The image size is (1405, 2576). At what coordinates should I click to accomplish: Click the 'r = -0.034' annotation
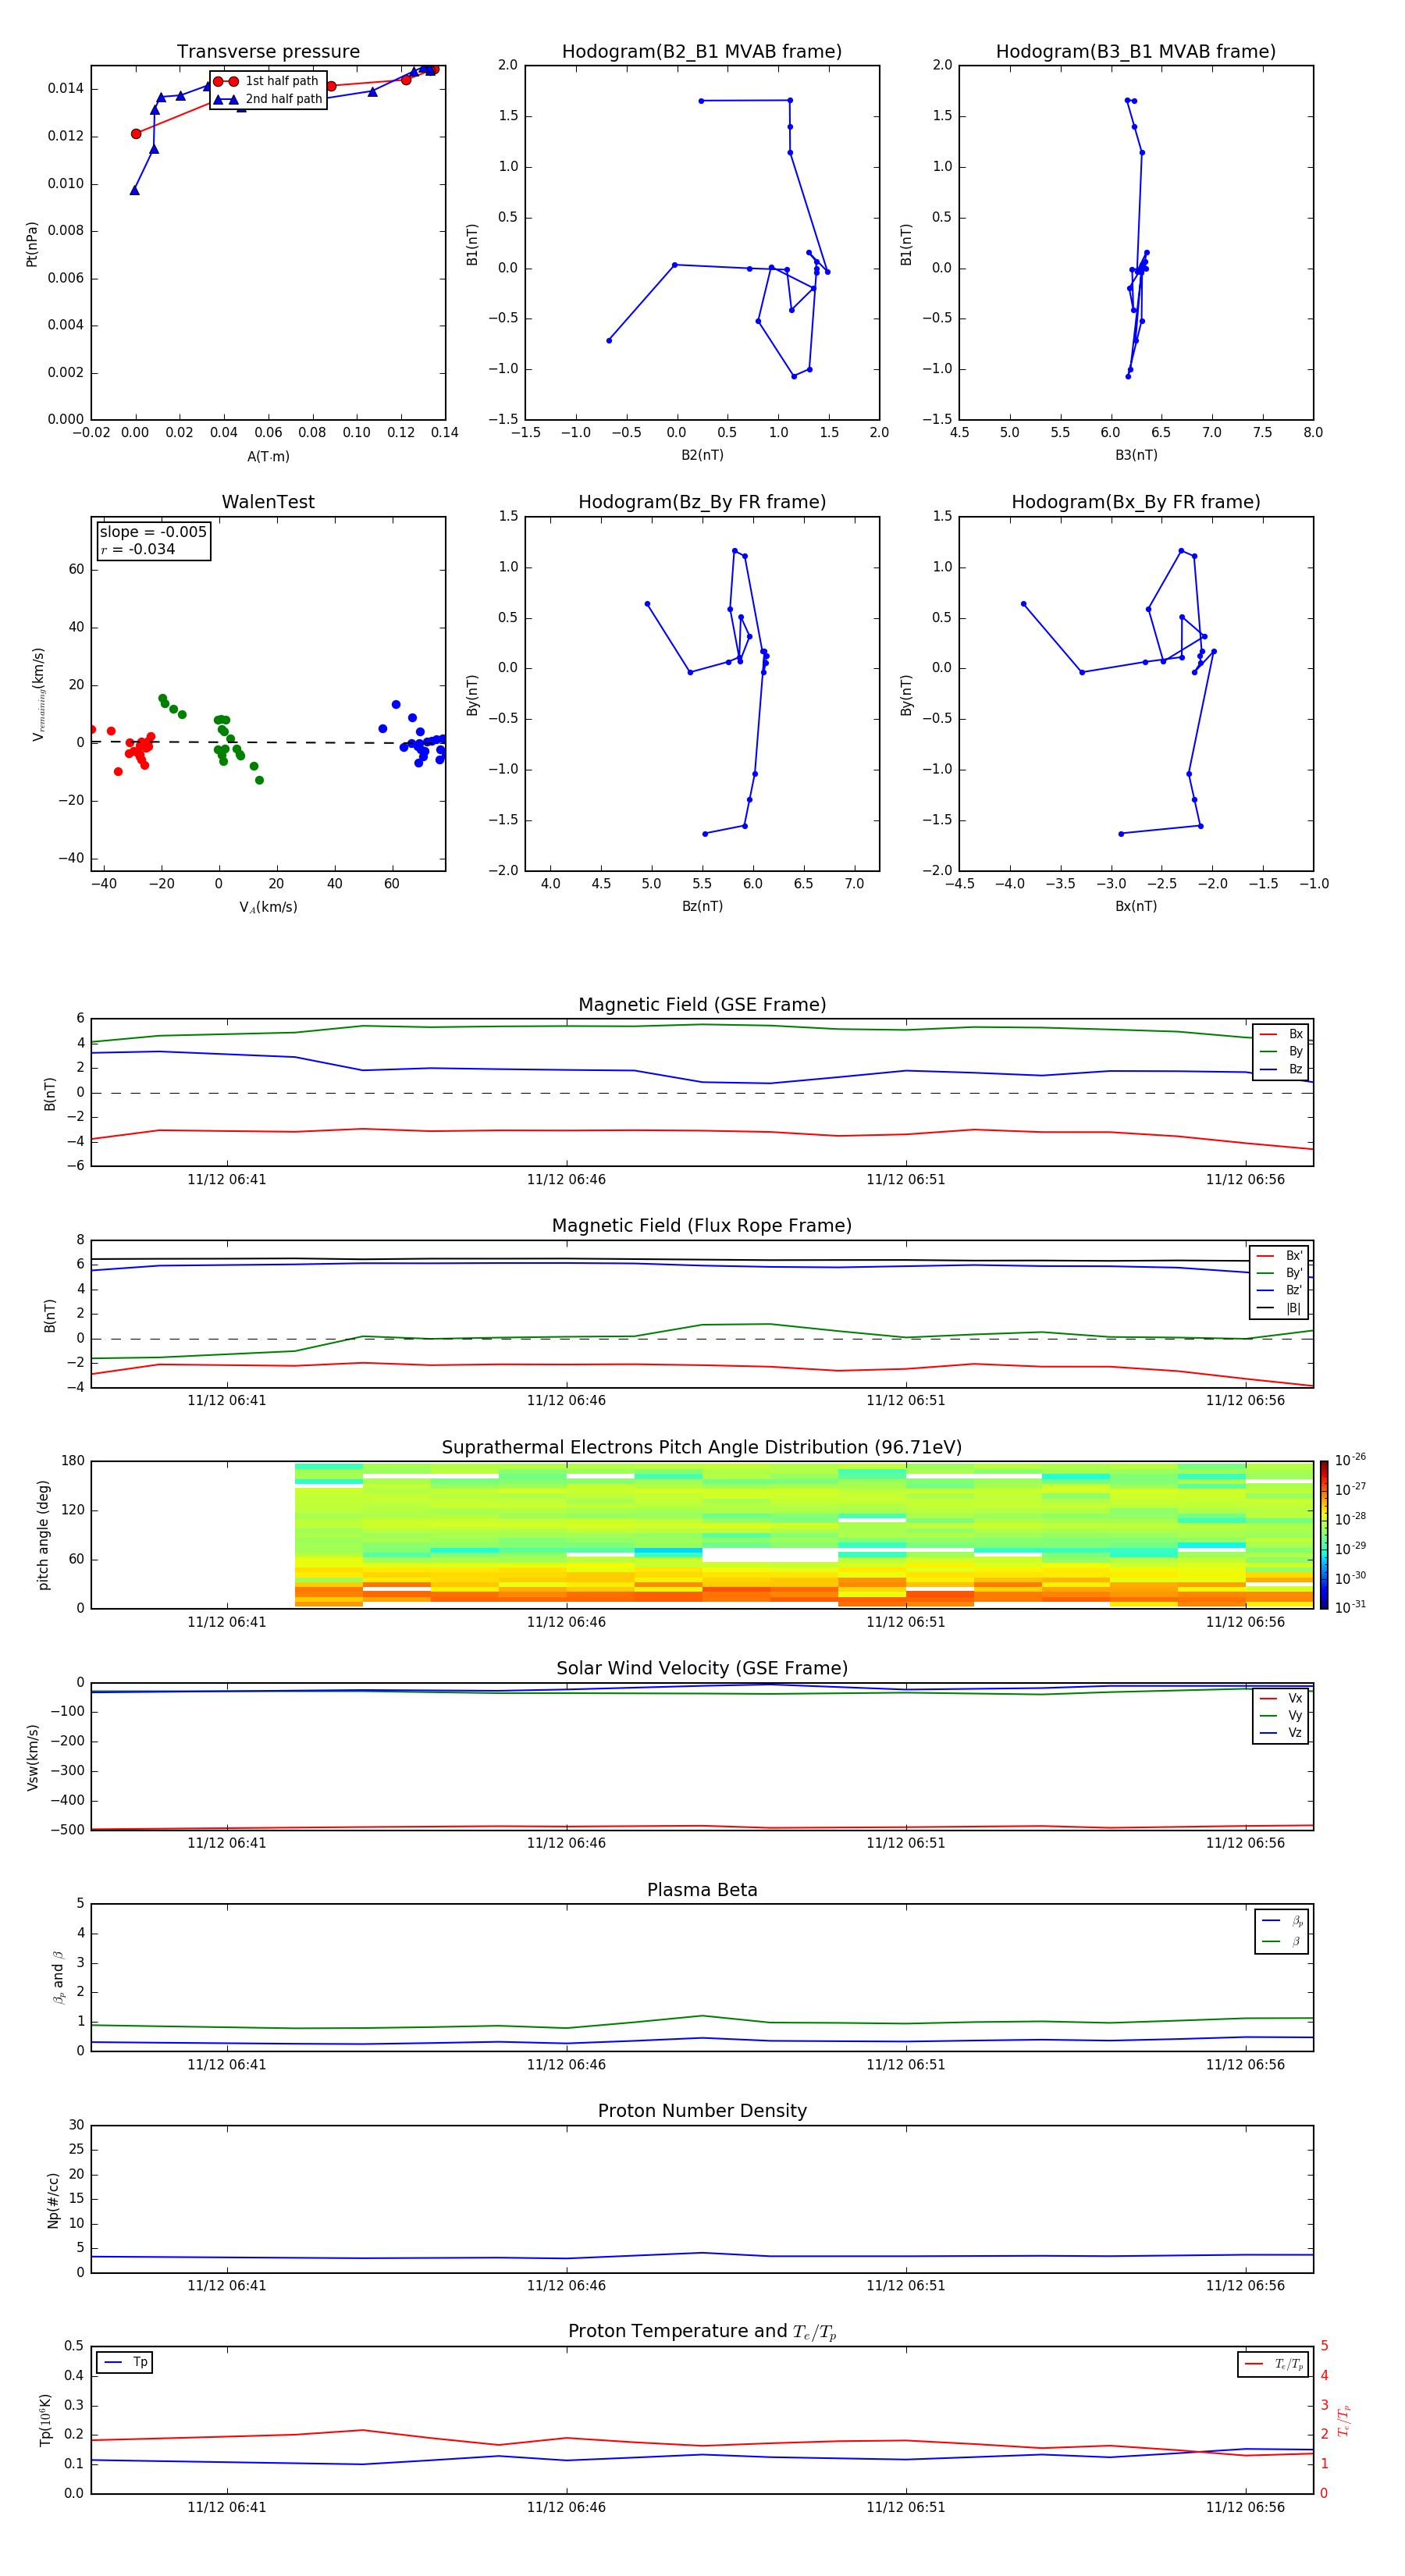138,549
